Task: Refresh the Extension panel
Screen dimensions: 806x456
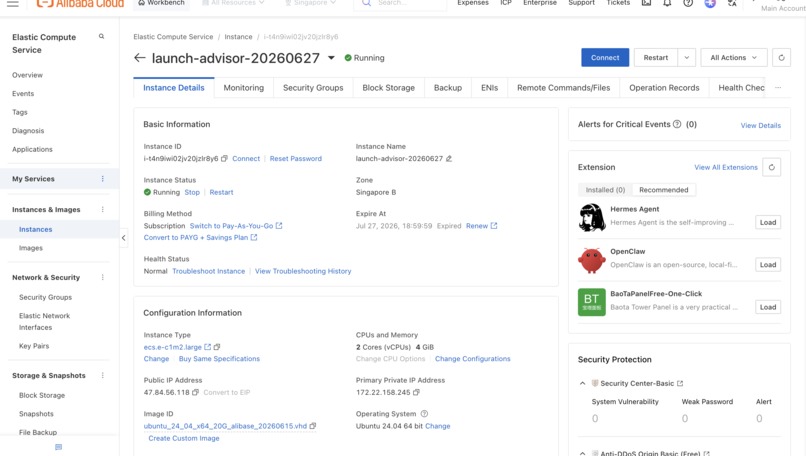Action: click(x=772, y=167)
